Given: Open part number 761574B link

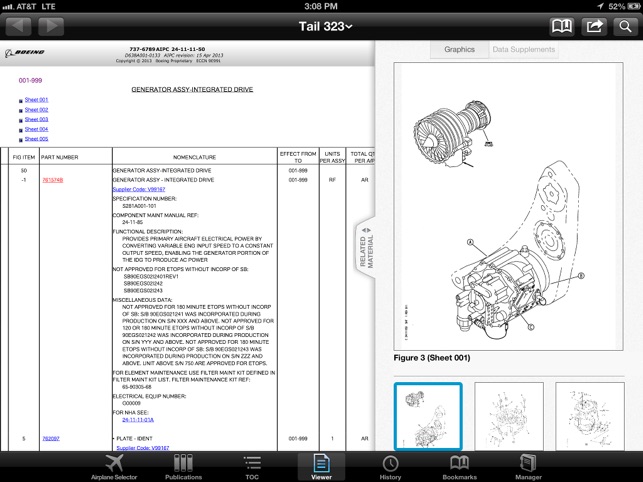Looking at the screenshot, I should coord(52,180).
